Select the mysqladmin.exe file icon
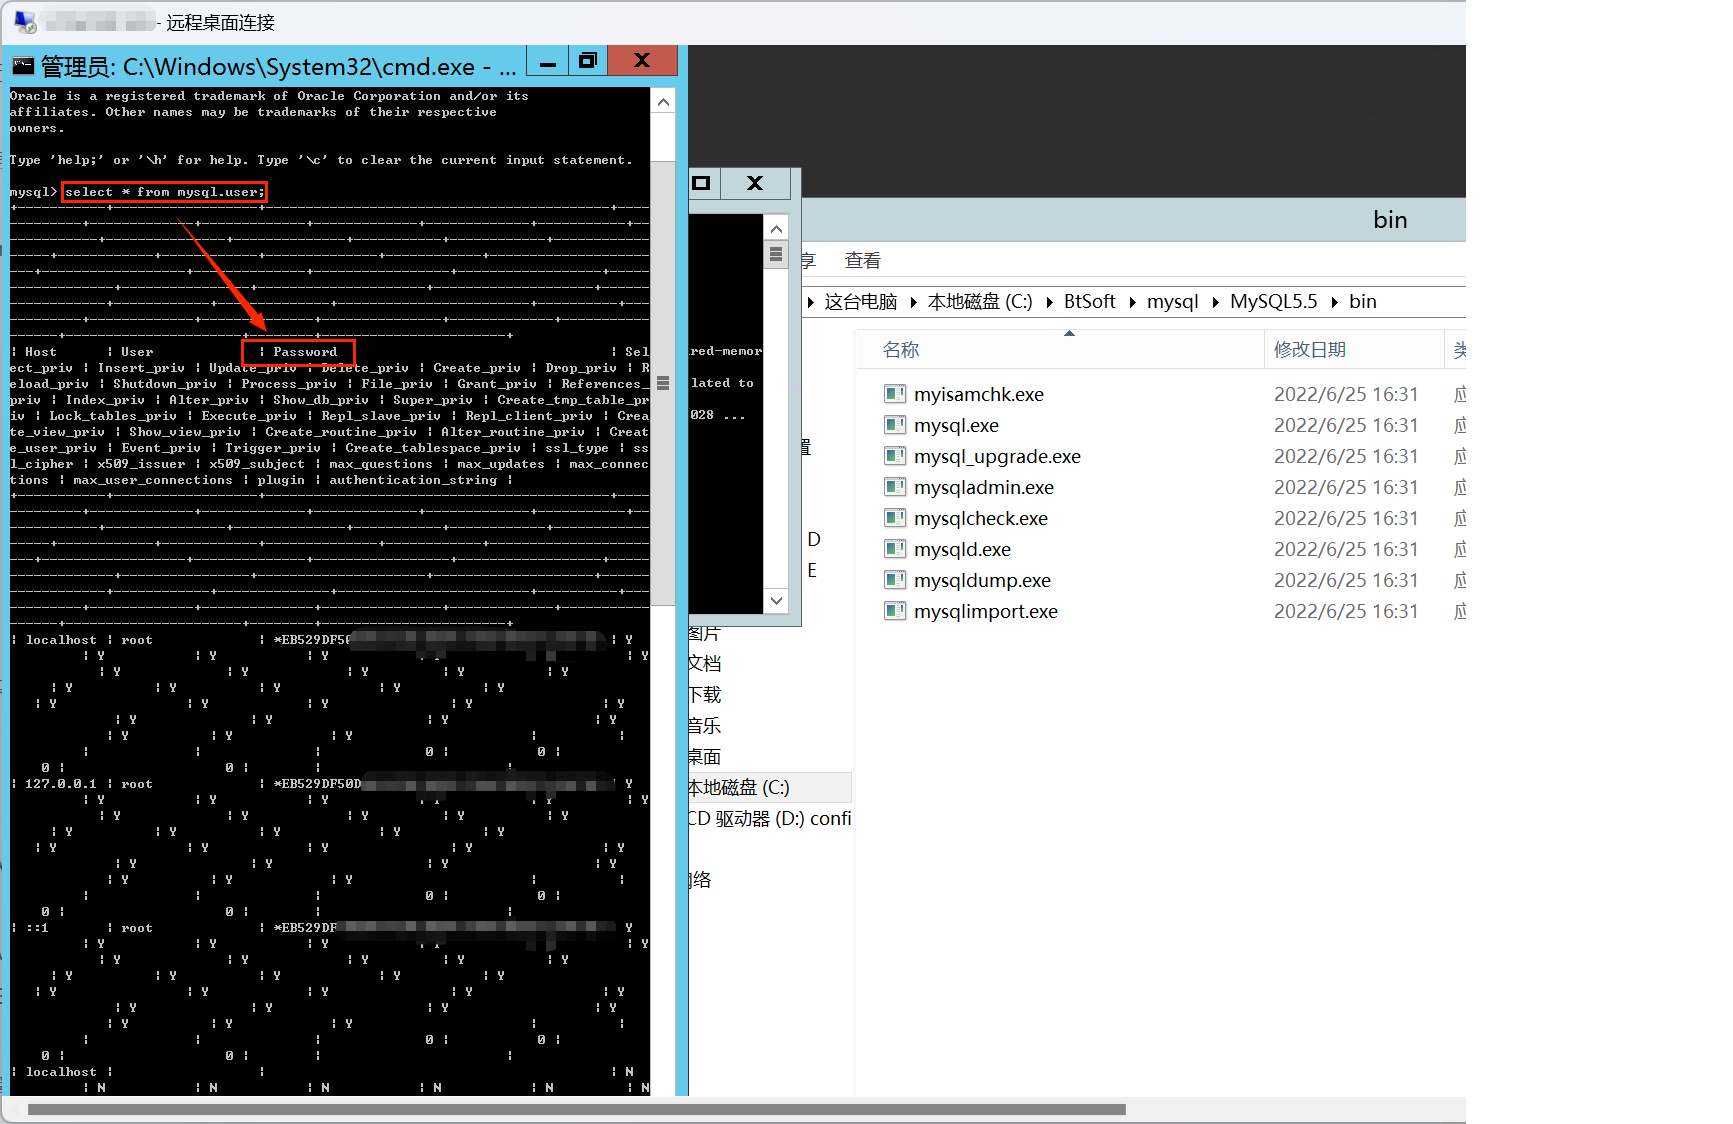The image size is (1733, 1124). 895,487
